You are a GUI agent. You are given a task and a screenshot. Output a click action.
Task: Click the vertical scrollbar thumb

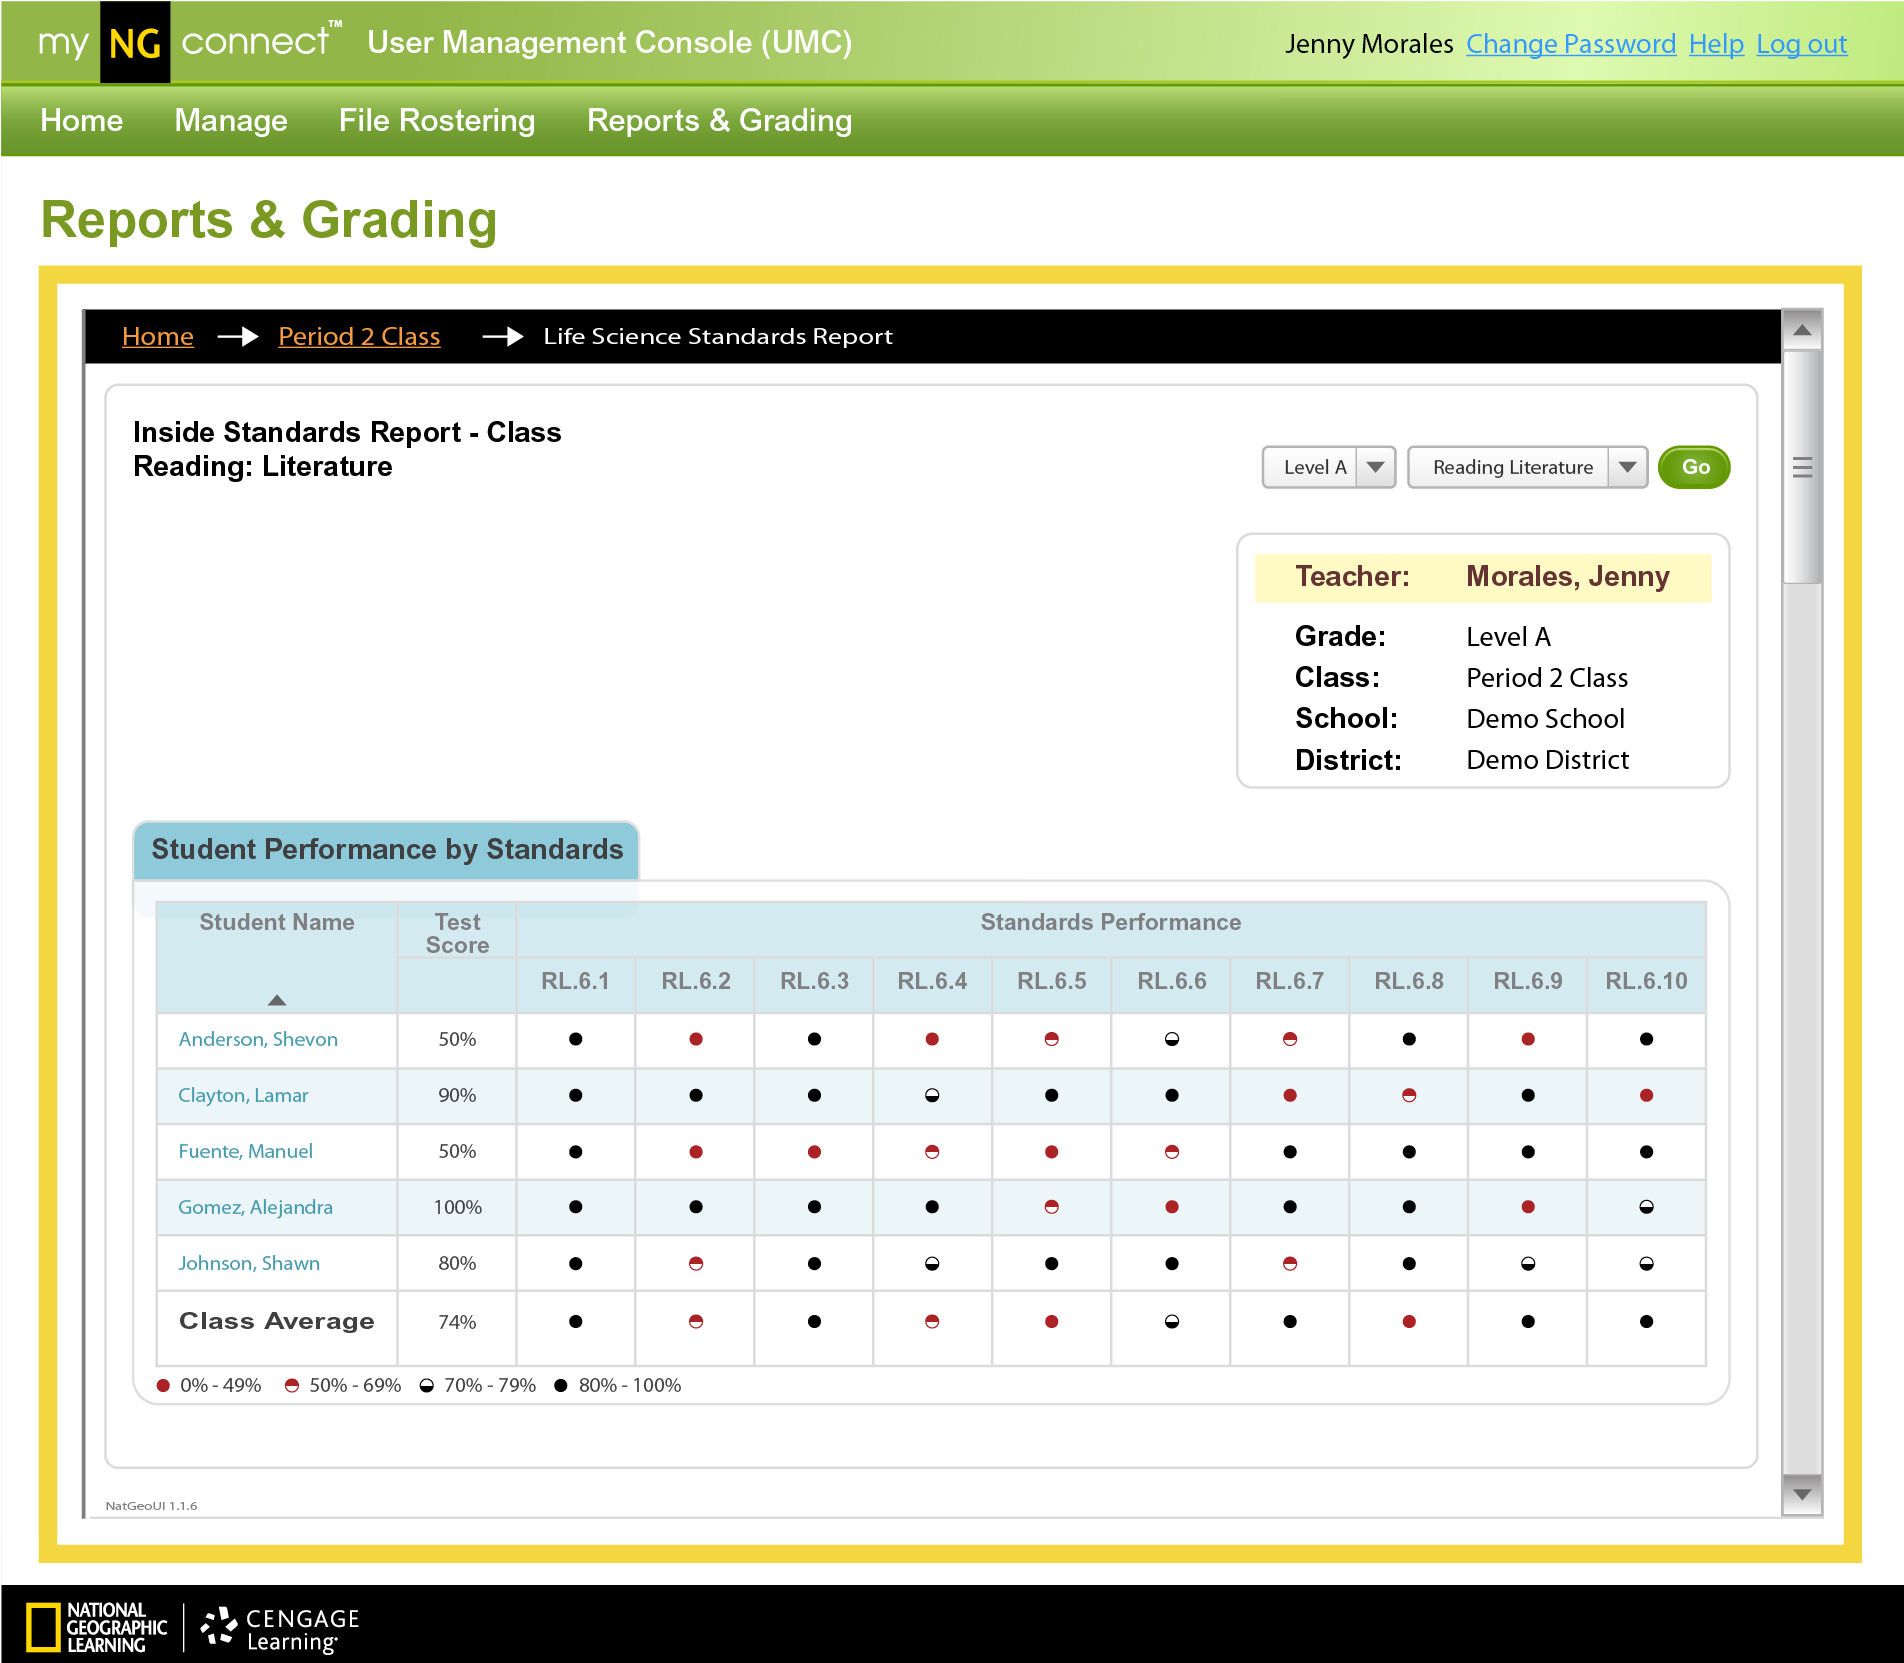coord(1802,467)
